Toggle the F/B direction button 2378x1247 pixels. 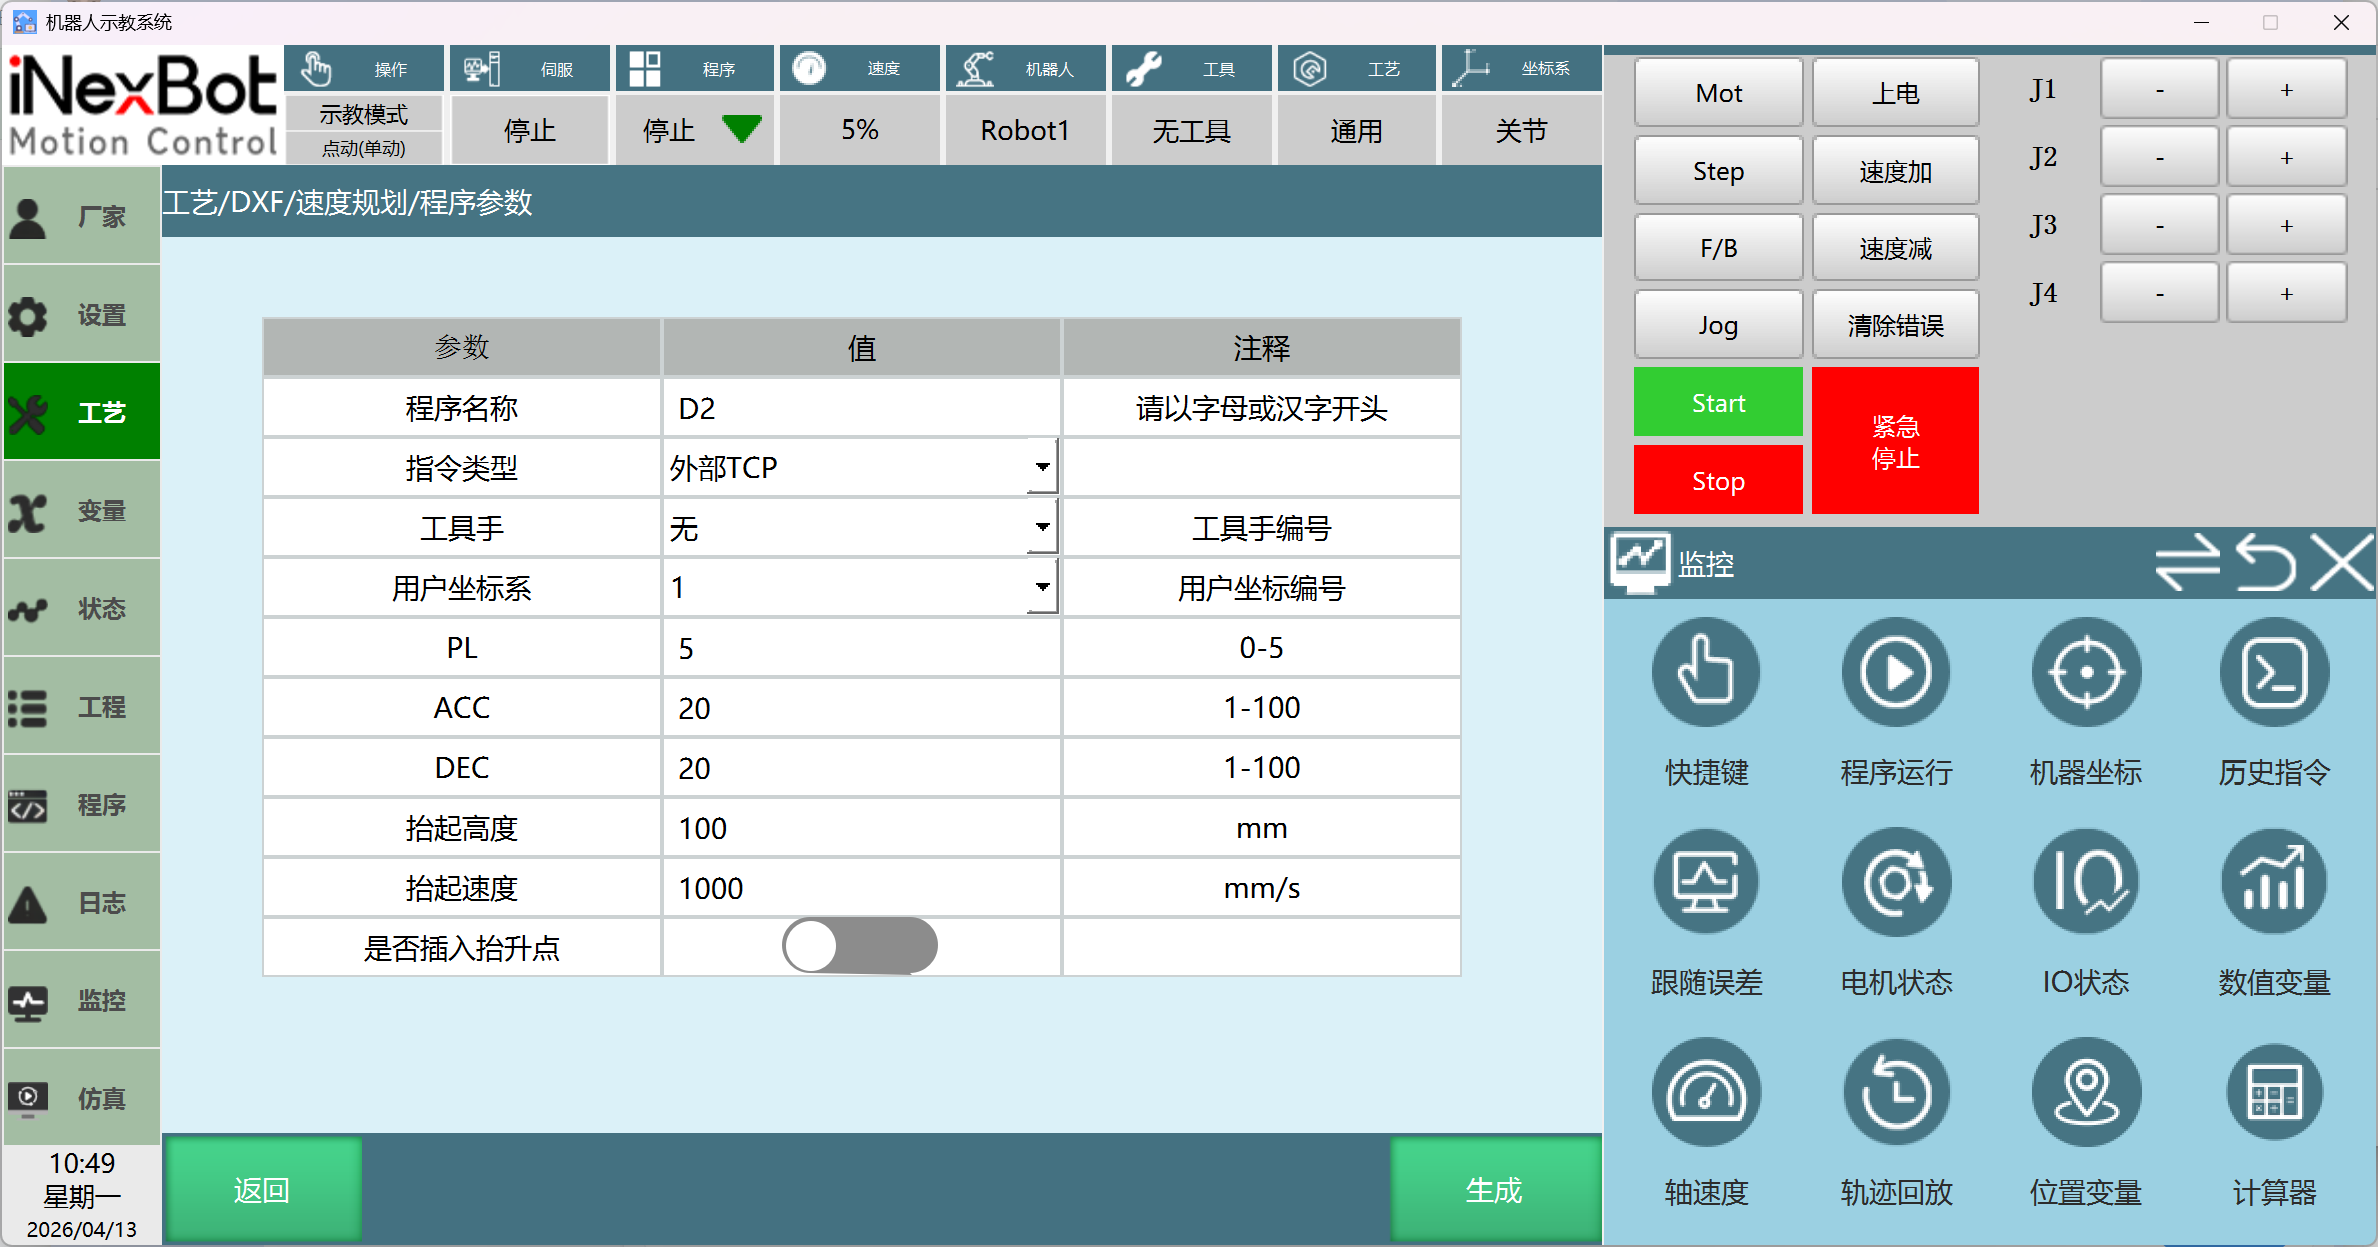(1718, 248)
